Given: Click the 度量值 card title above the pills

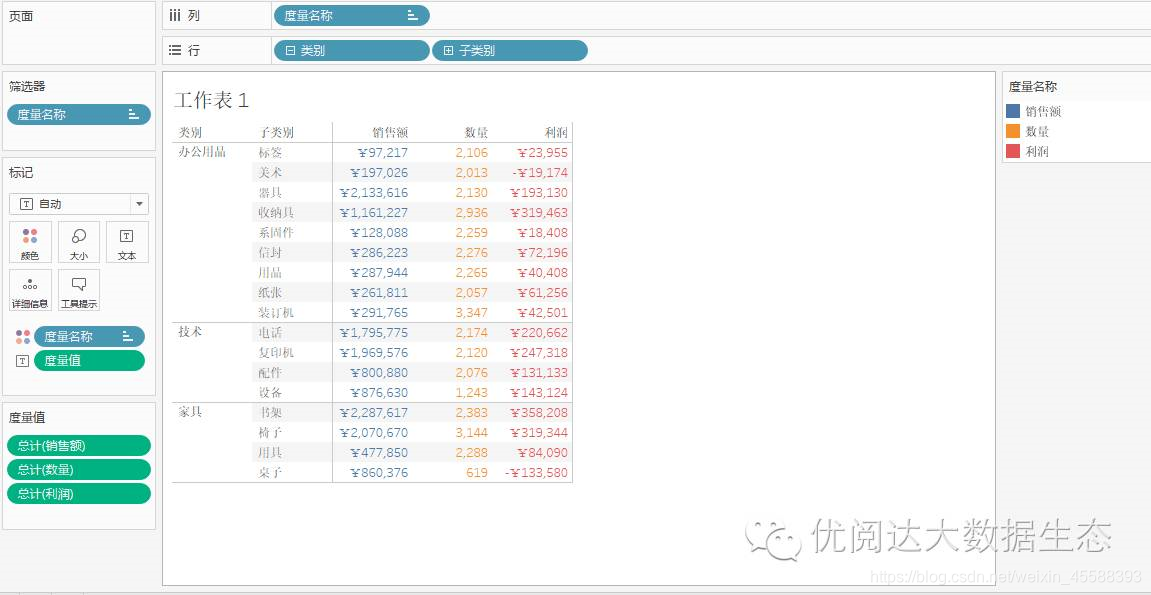Looking at the screenshot, I should point(27,417).
